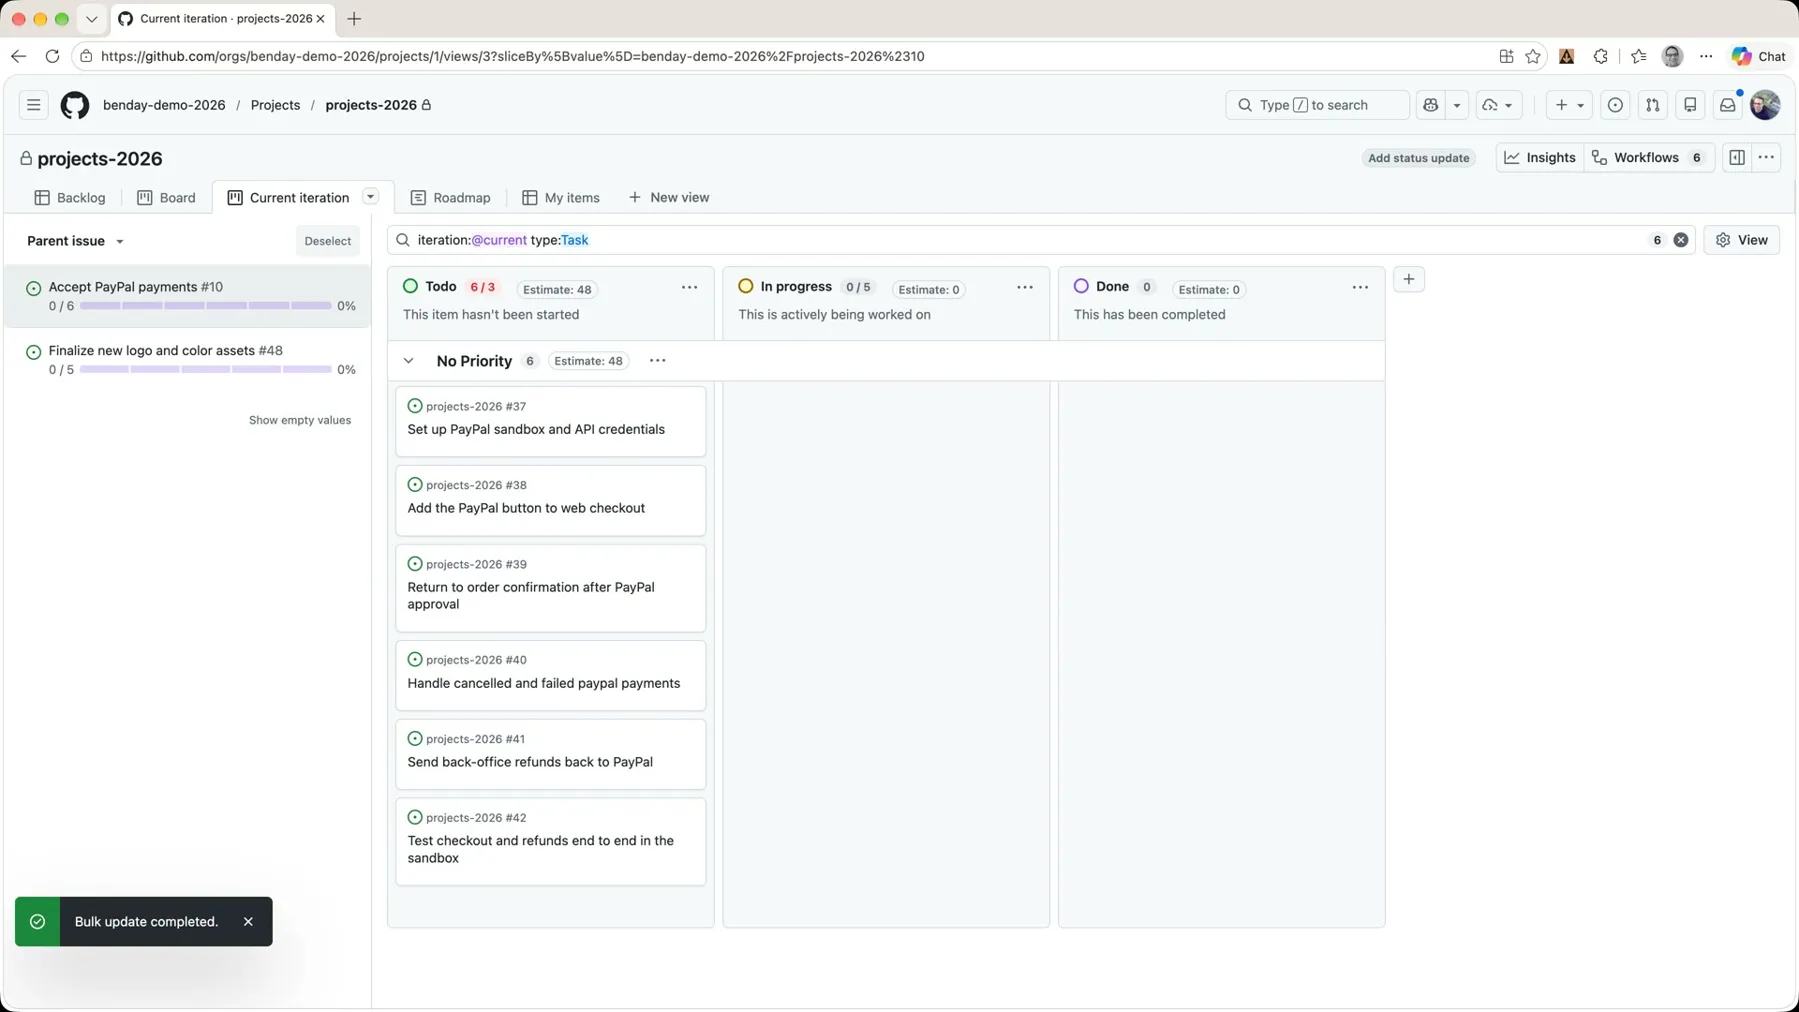Open the Insights page
This screenshot has width=1799, height=1012.
pos(1540,158)
